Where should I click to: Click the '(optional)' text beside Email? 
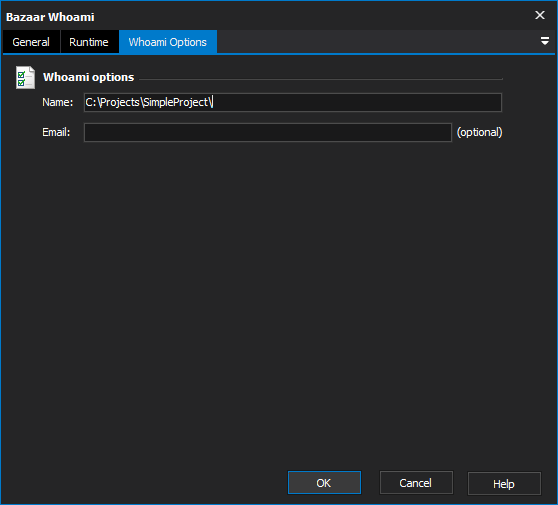(479, 132)
